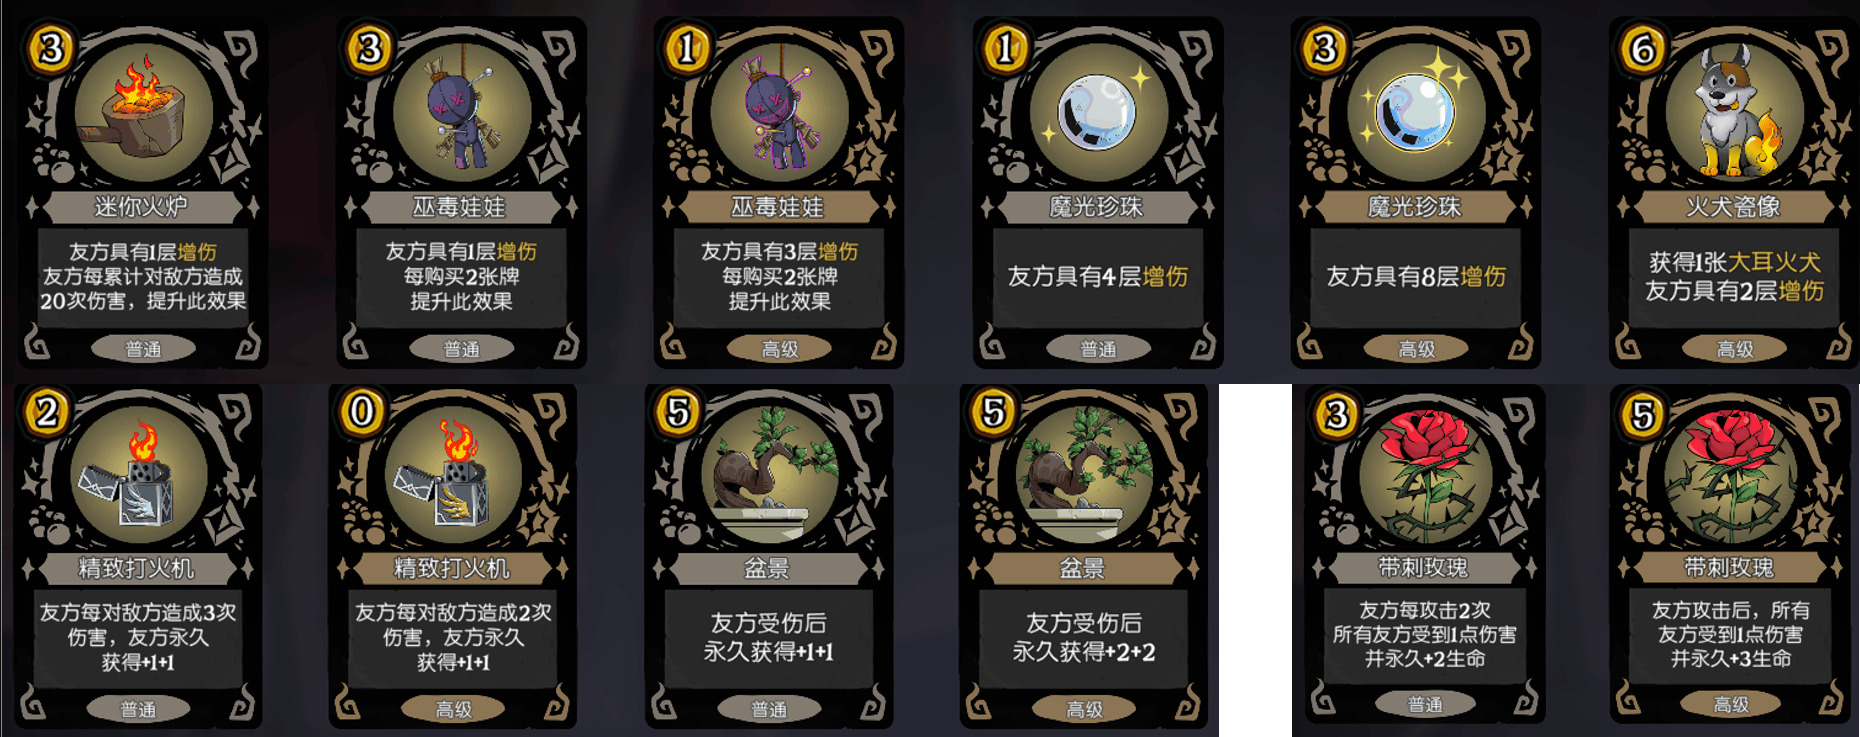The image size is (1860, 737).
Task: Click the 高级 tag on the 火犬瓷像 card
Action: pyautogui.click(x=1734, y=348)
